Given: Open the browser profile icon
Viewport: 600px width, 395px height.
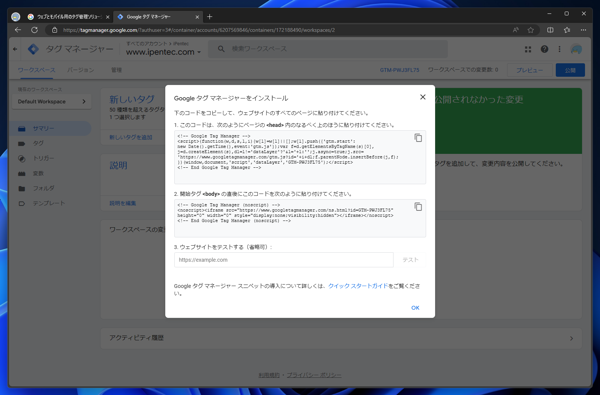Looking at the screenshot, I should pos(16,17).
